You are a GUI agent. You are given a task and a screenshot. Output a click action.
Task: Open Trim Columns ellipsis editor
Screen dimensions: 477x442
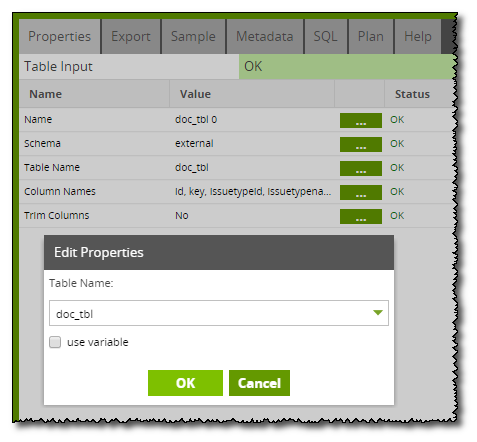361,216
